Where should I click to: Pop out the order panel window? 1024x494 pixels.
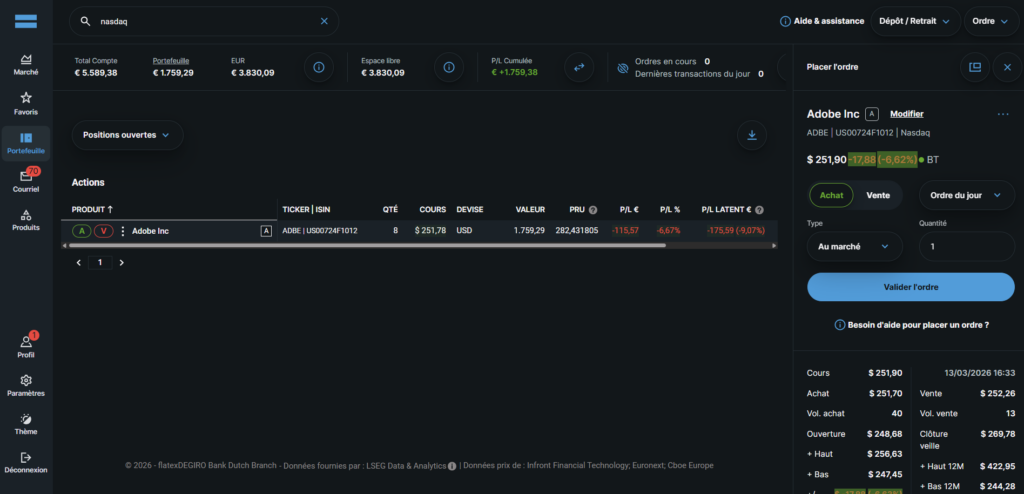[974, 67]
